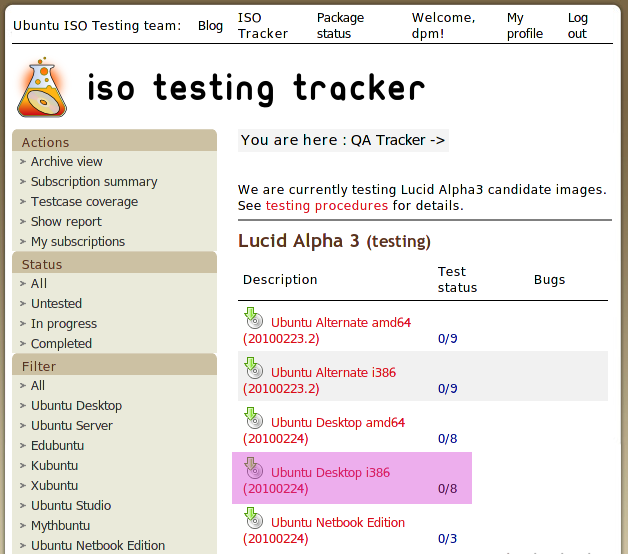Open Subscription summary

[94, 182]
